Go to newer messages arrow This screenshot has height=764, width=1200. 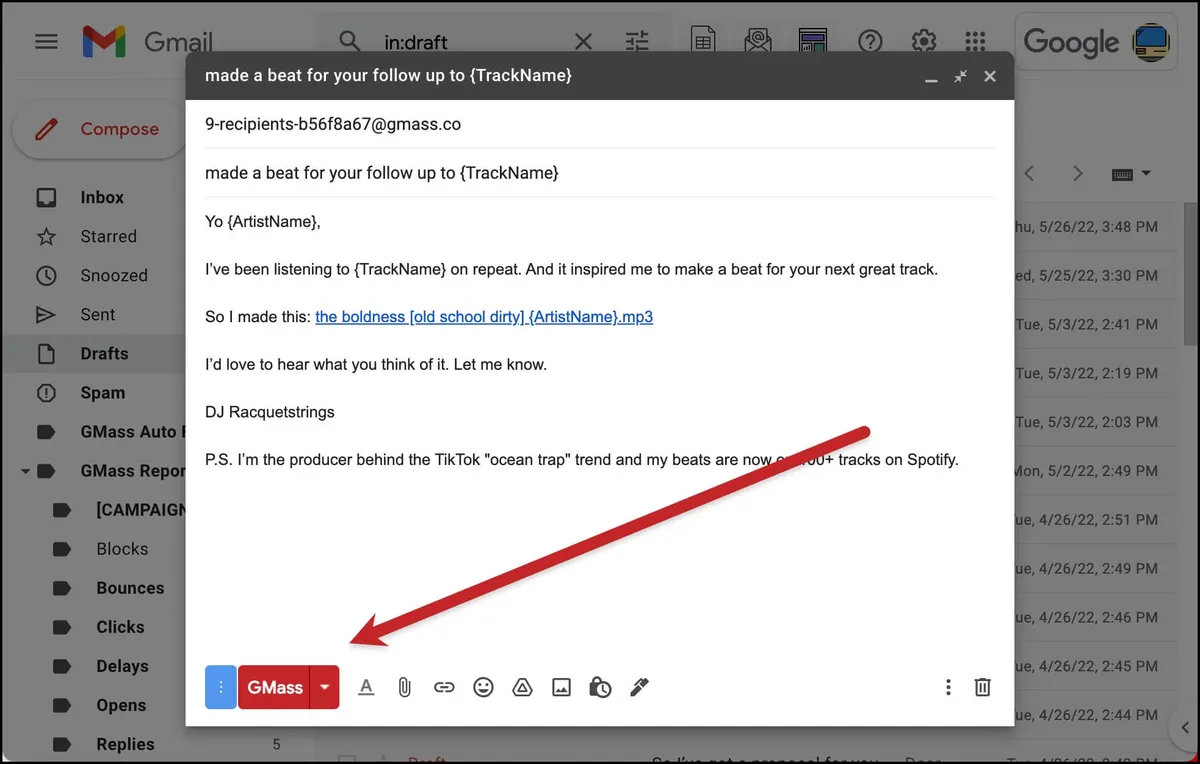(1029, 174)
